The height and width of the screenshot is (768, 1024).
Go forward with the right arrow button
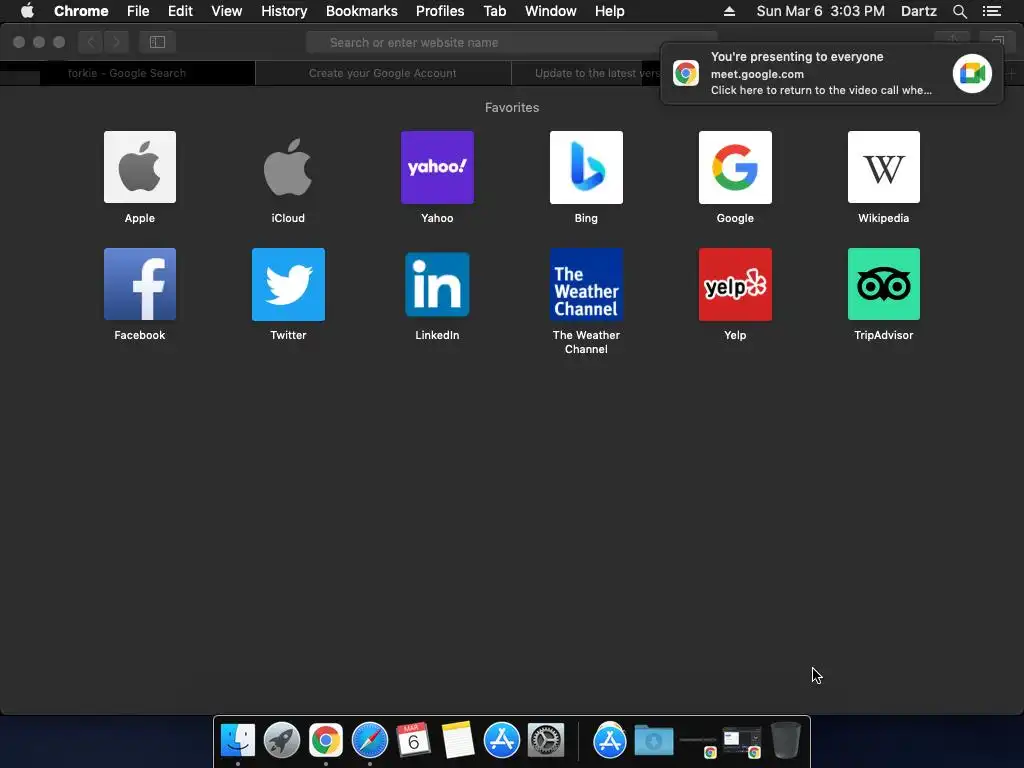pyautogui.click(x=116, y=42)
